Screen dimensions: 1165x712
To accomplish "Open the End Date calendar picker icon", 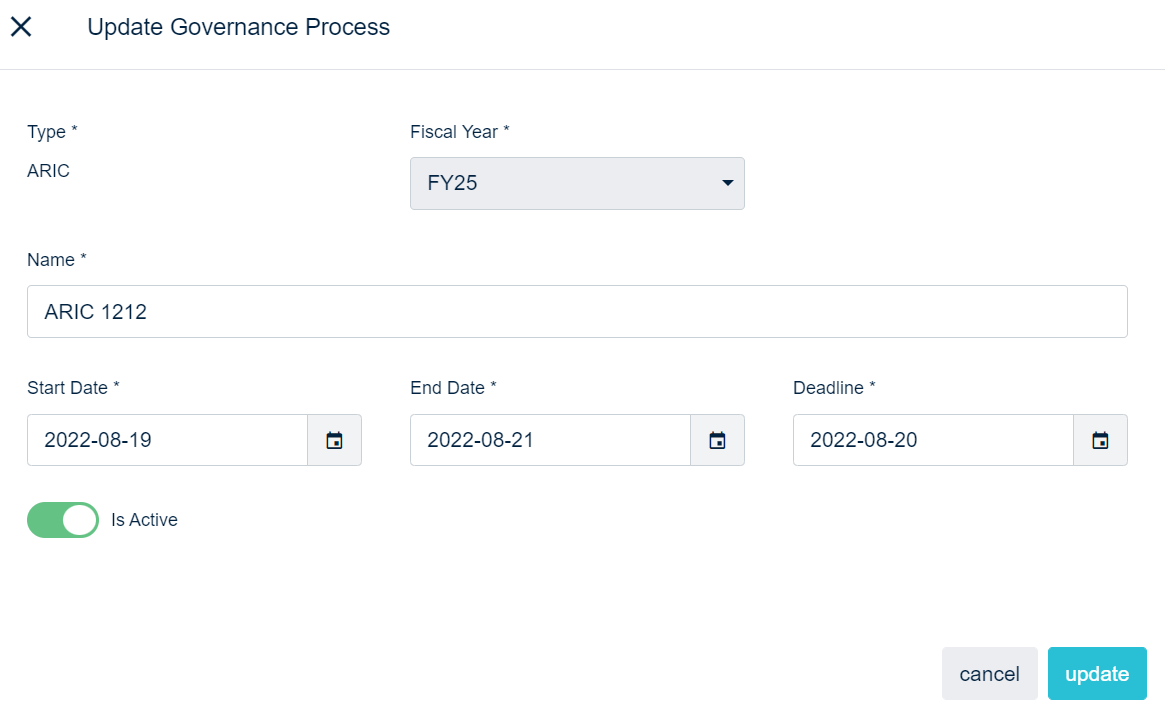I will 717,440.
